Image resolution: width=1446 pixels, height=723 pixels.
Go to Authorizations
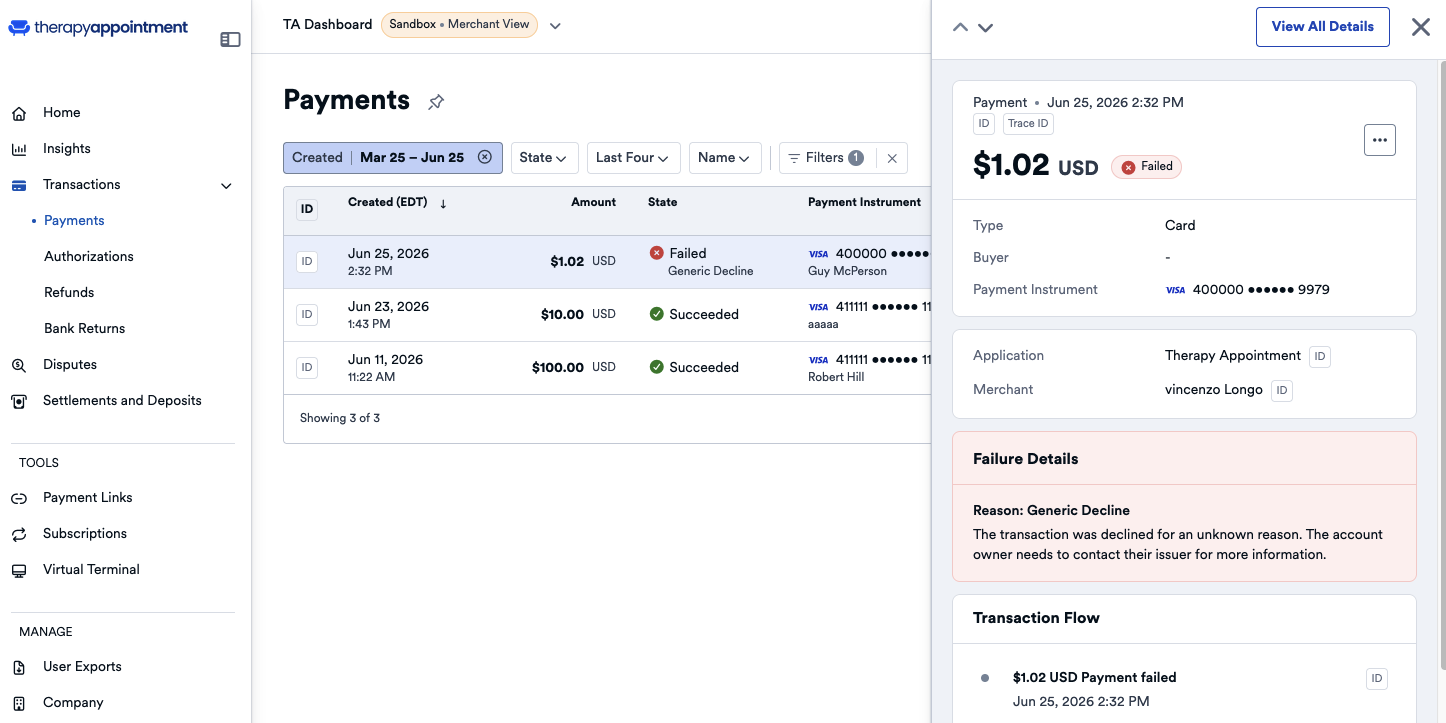tap(89, 257)
